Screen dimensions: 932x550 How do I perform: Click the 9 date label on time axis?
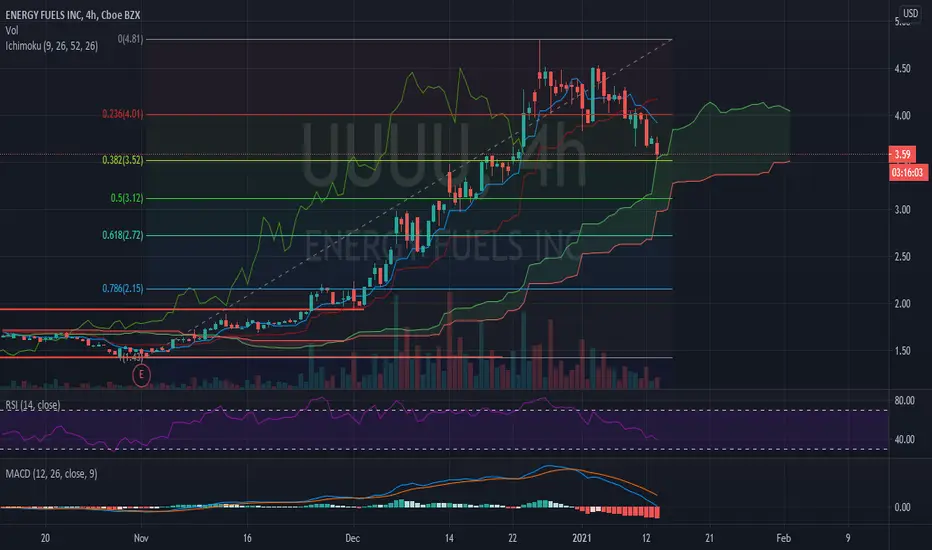click(x=848, y=538)
